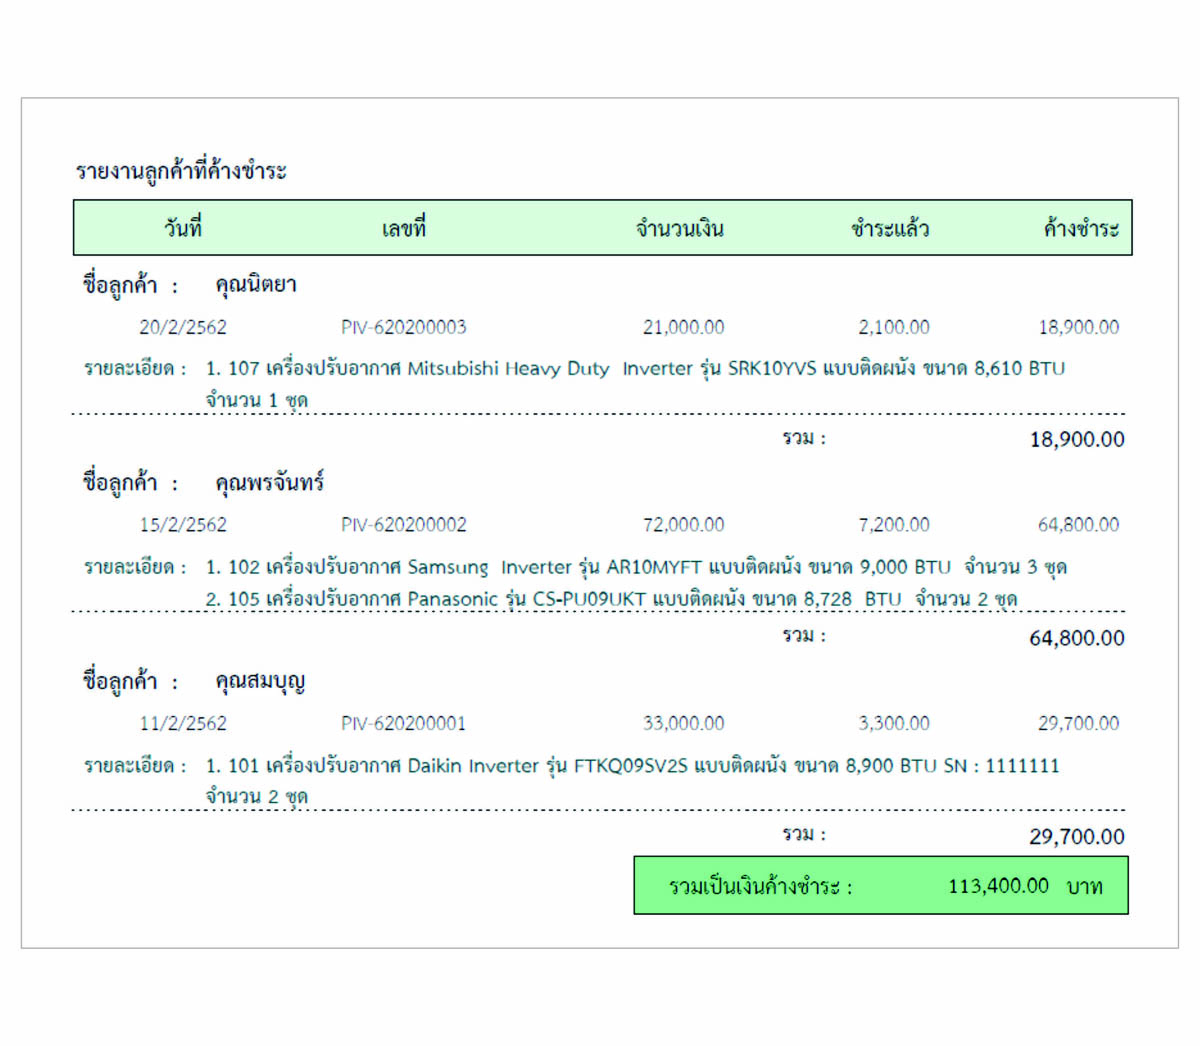The width and height of the screenshot is (1200, 1046).
Task: Click the Daikin Inverter detail line
Action: coord(632,766)
